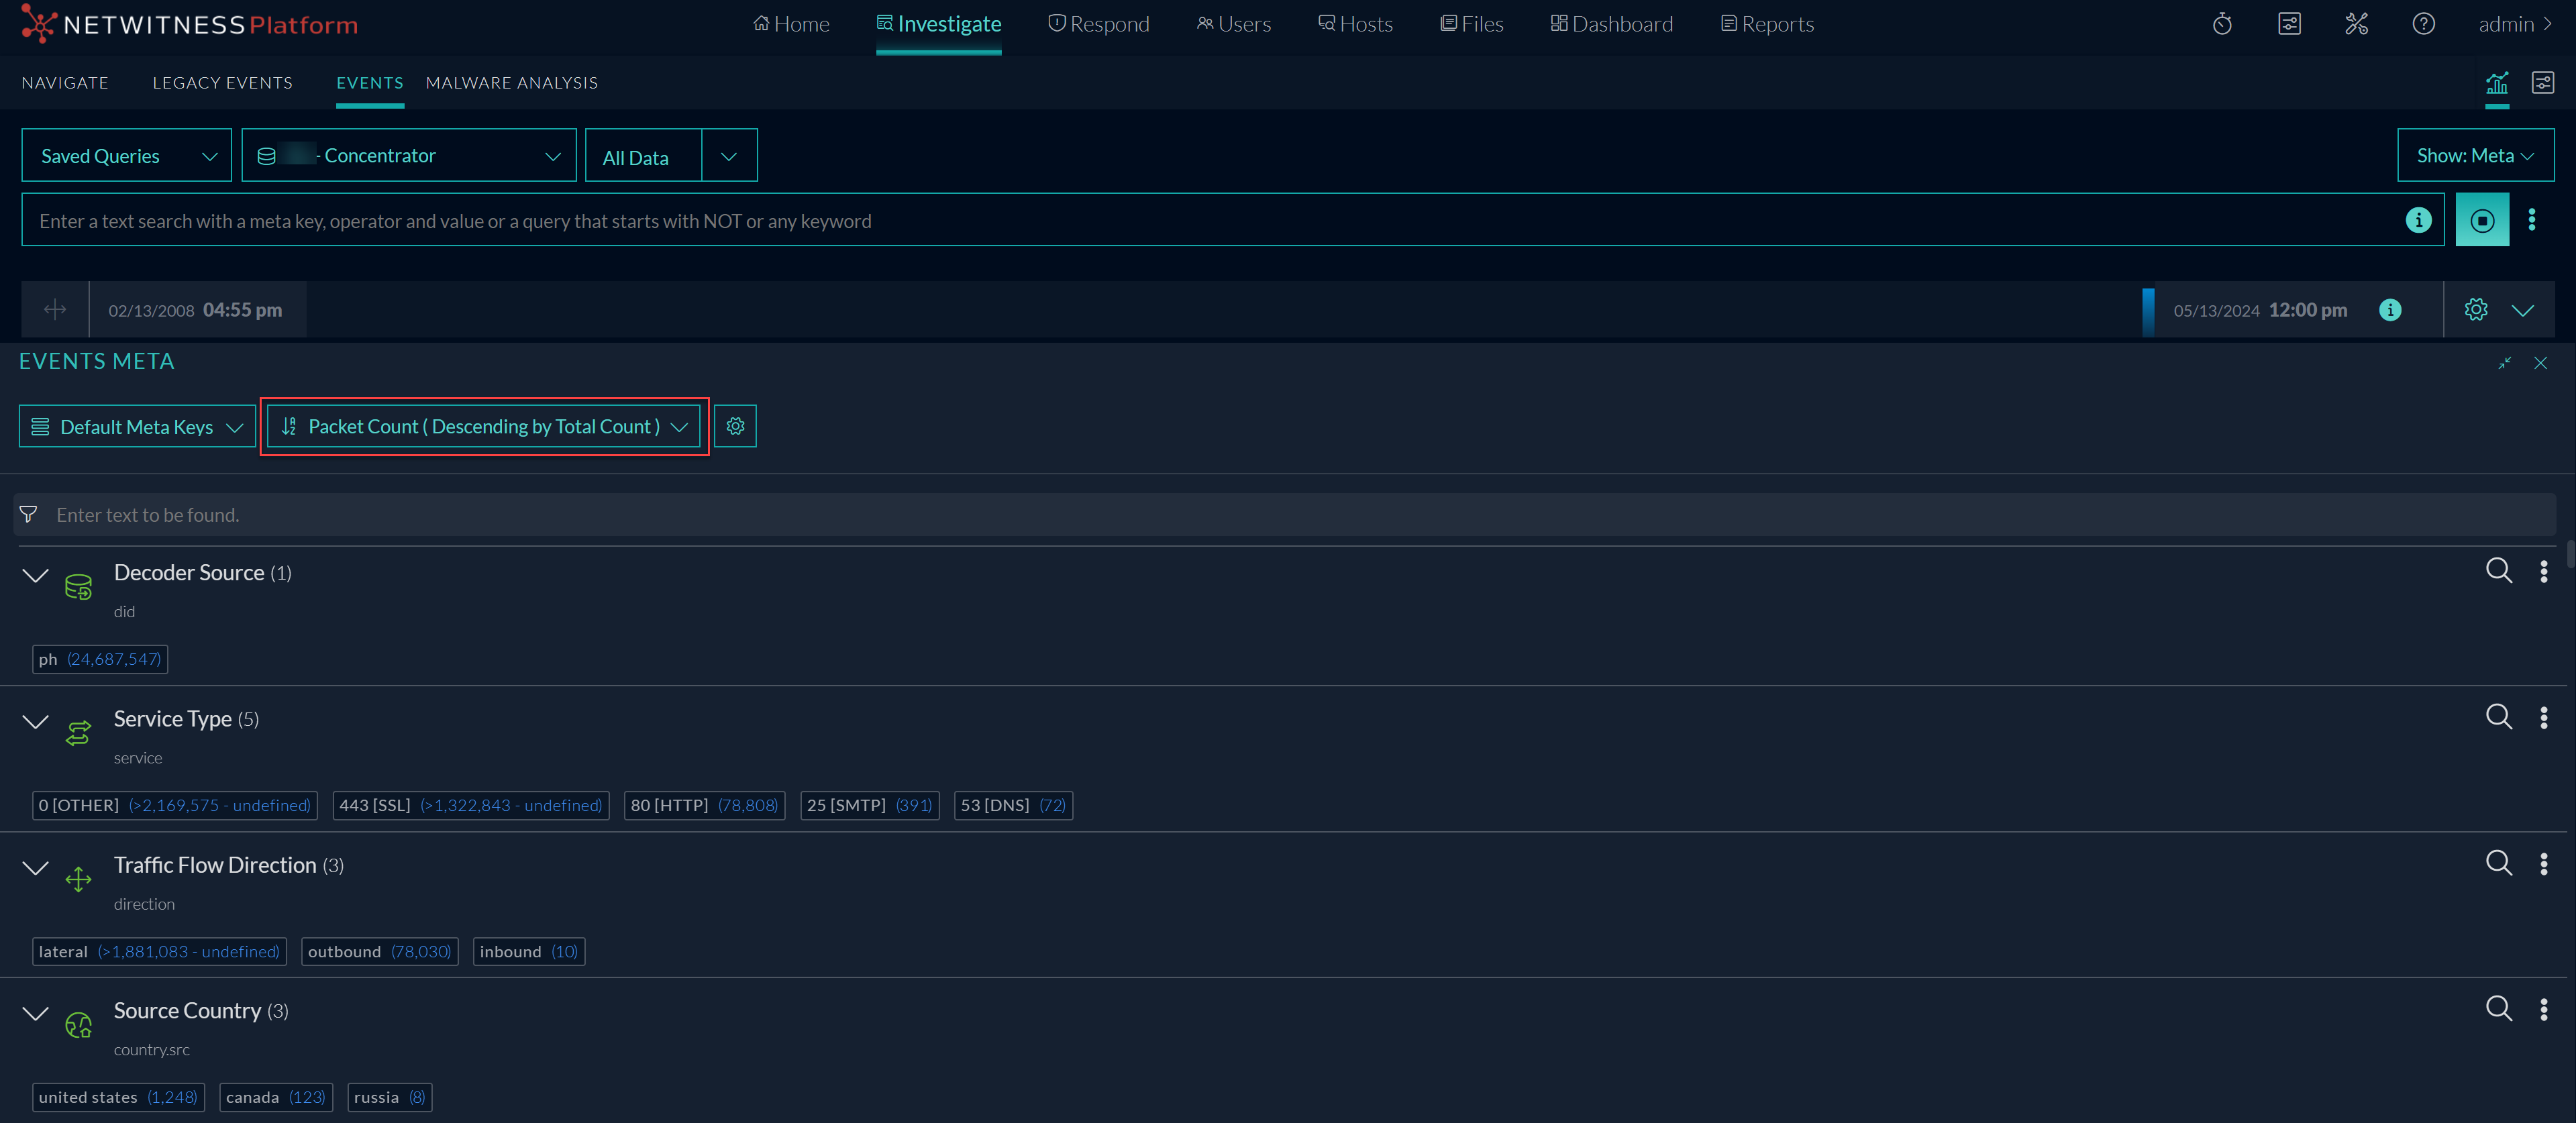Open the Saved Queries dropdown

click(x=126, y=156)
